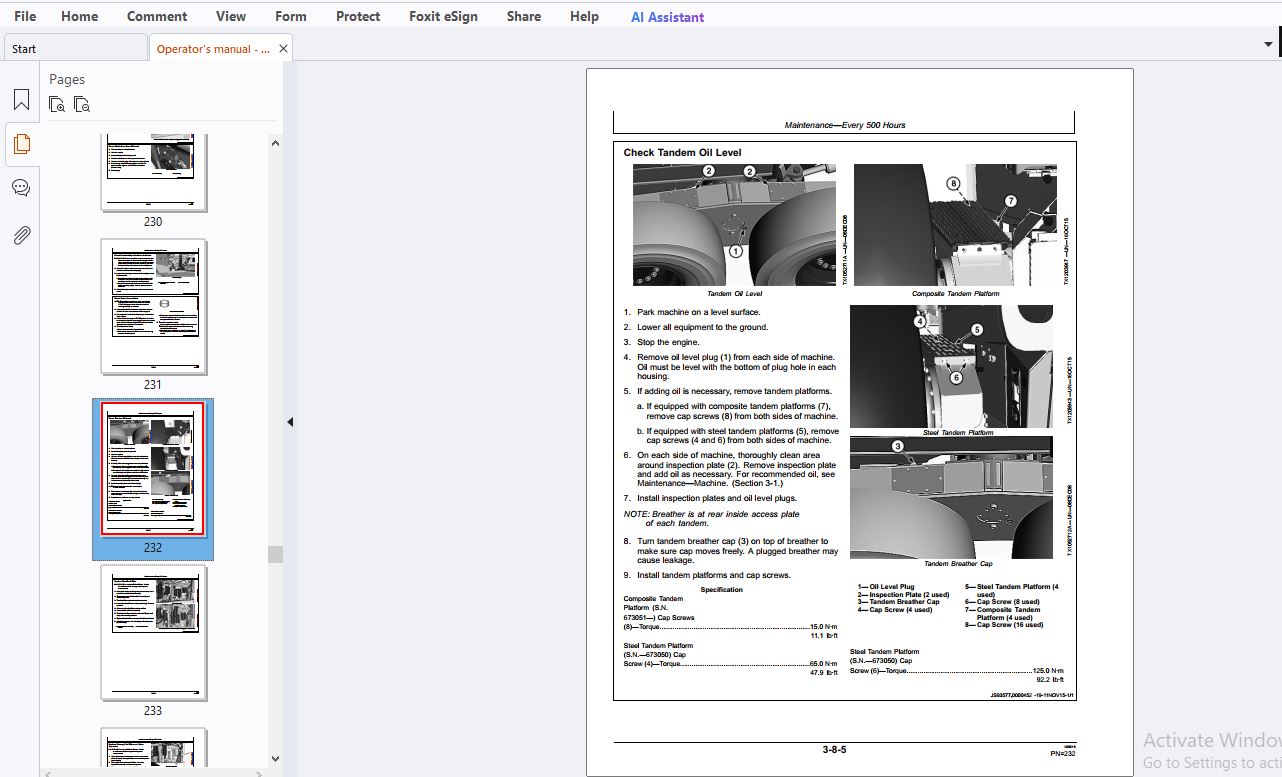The width and height of the screenshot is (1282, 777).
Task: Click the "125.0 N·m" torque value
Action: tap(1048, 671)
